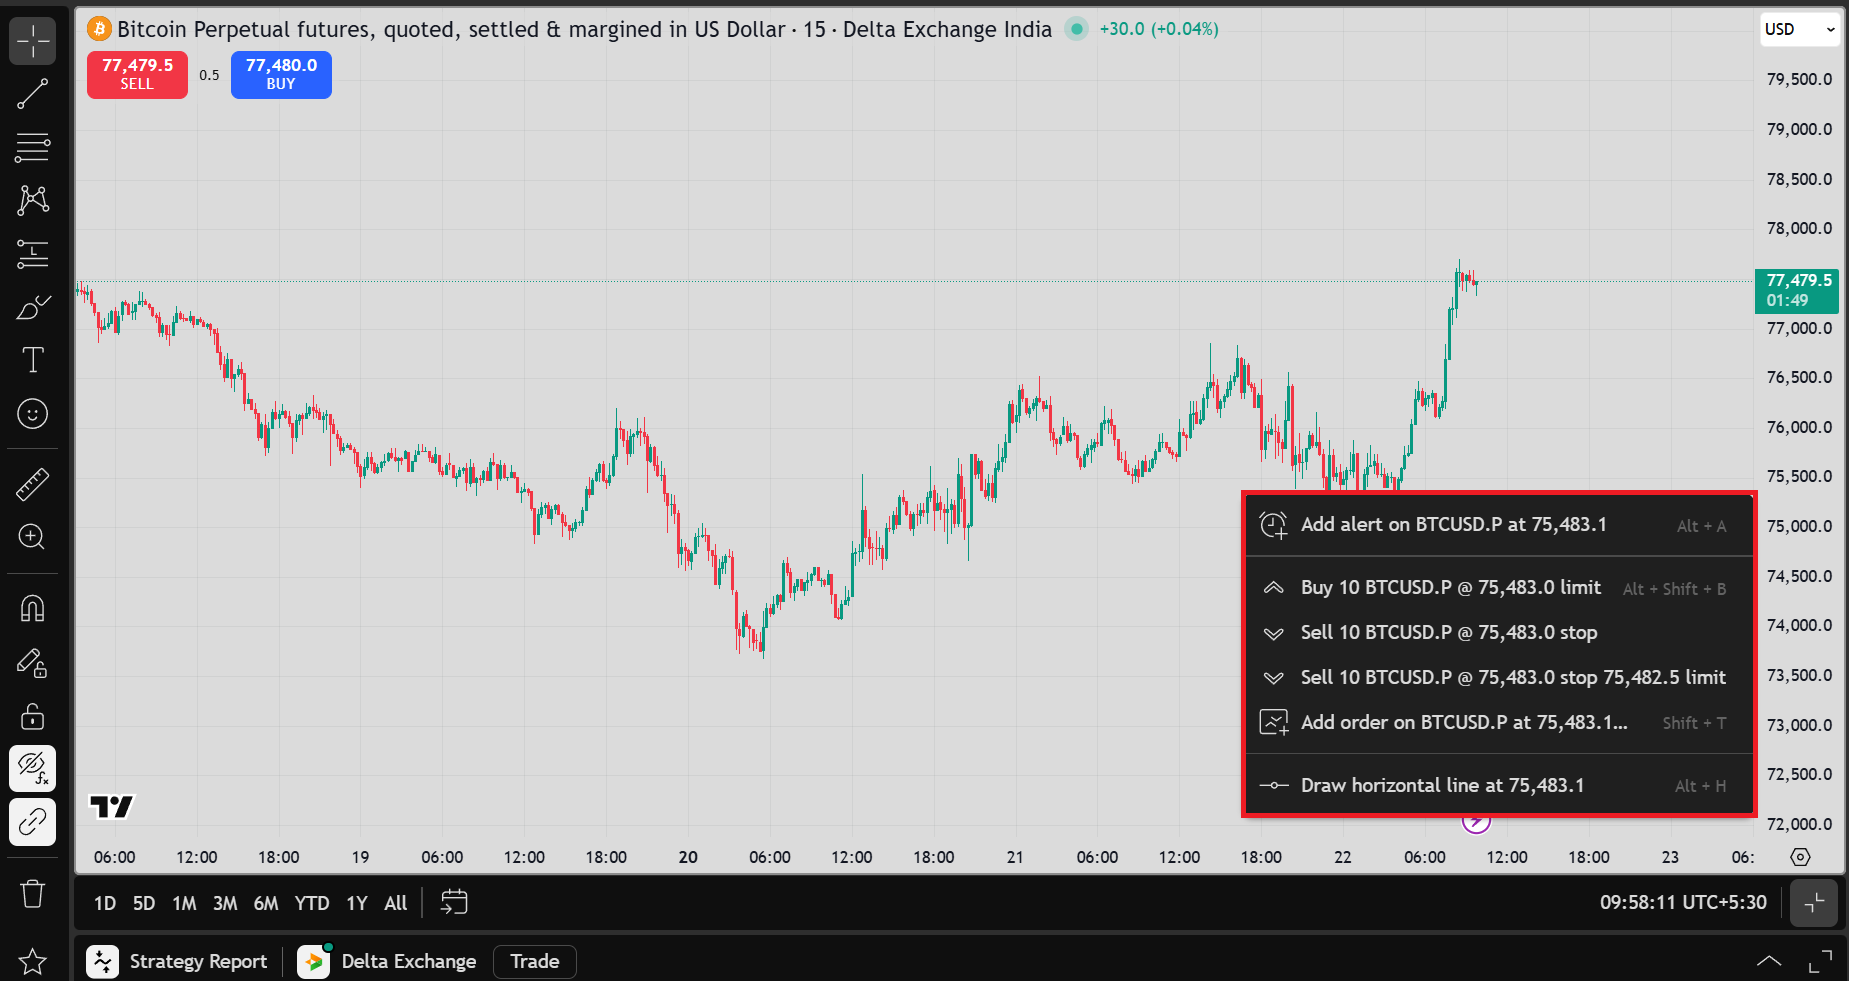Click the current price label 77,479.5

tap(1797, 290)
